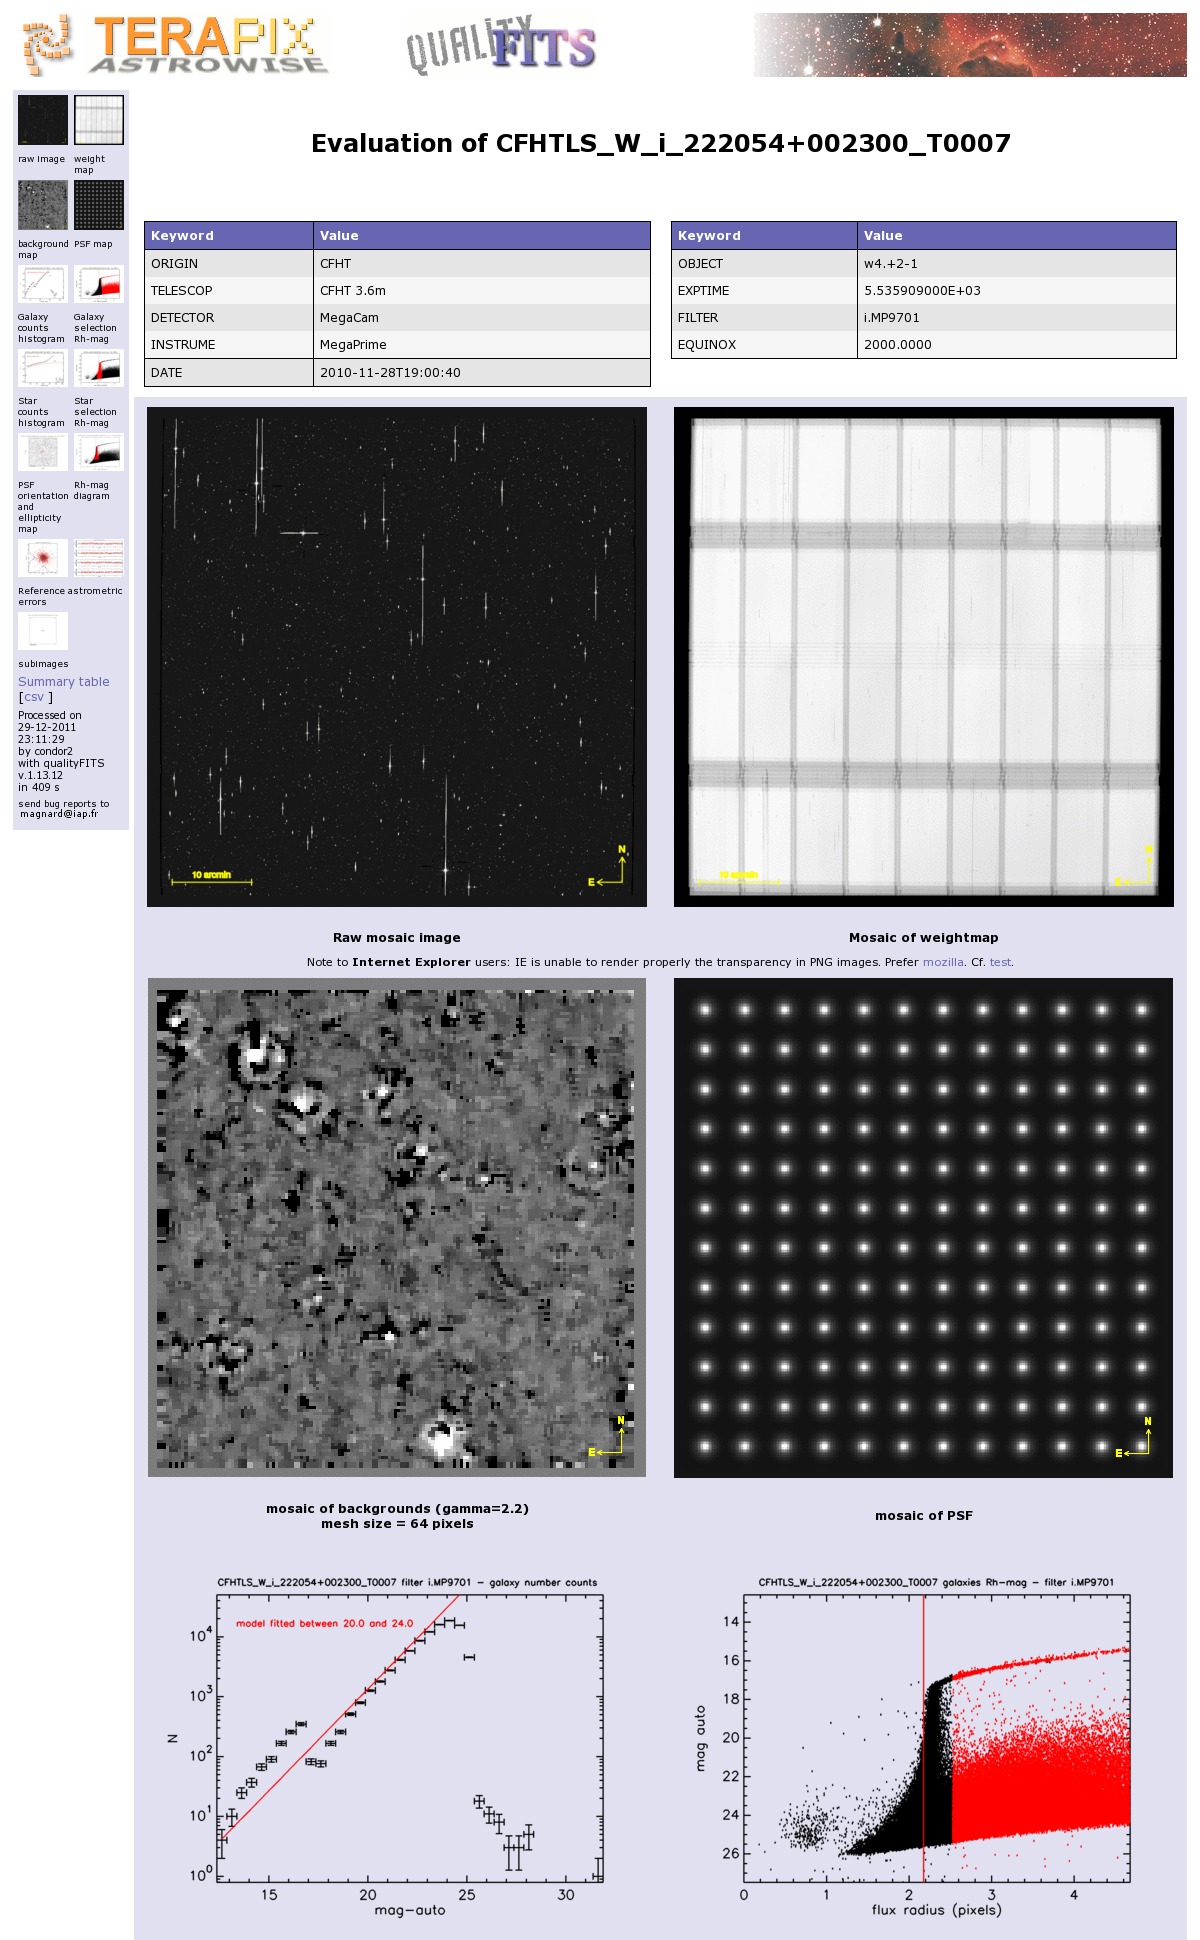The width and height of the screenshot is (1200, 1940).
Task: Select the EQUINOX value 2000.0000
Action: pyautogui.click(x=1017, y=345)
